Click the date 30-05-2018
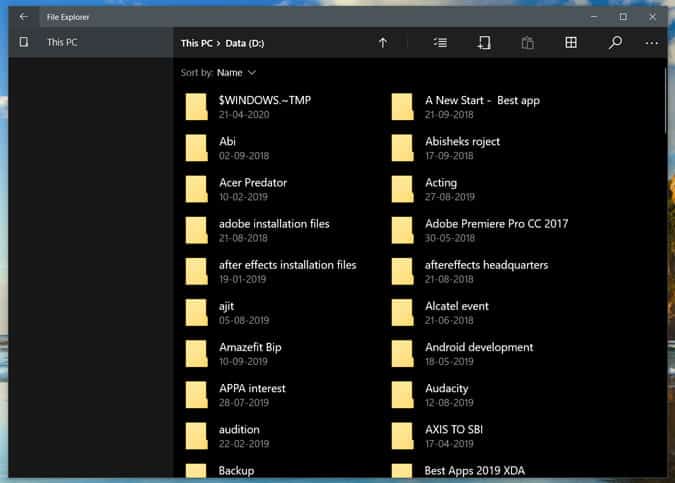Image resolution: width=675 pixels, height=483 pixels. pyautogui.click(x=449, y=238)
